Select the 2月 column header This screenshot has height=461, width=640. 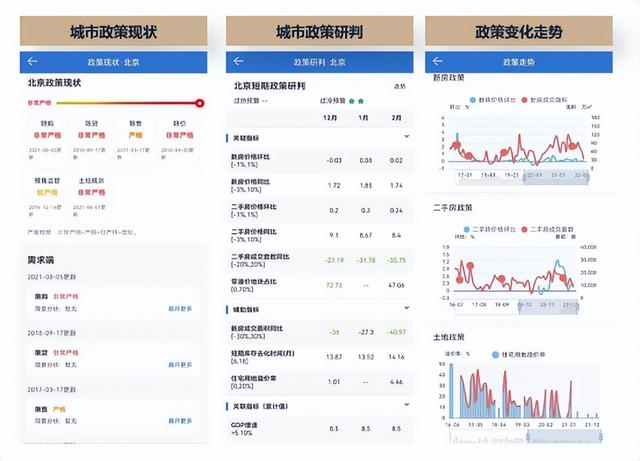(x=396, y=118)
